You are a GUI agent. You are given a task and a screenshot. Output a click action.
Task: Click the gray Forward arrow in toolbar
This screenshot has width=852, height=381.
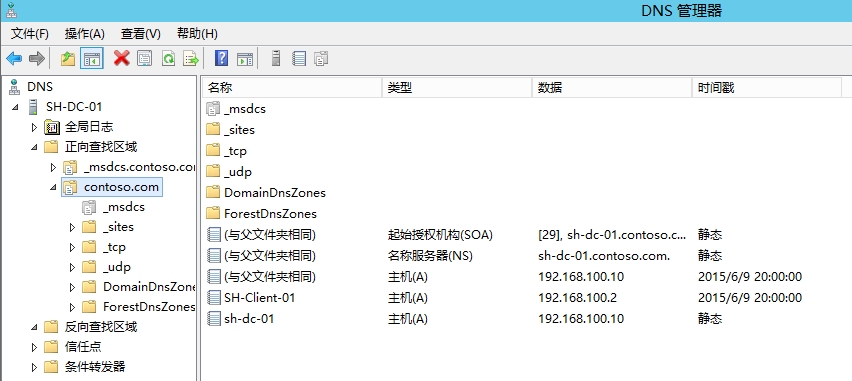(x=36, y=59)
